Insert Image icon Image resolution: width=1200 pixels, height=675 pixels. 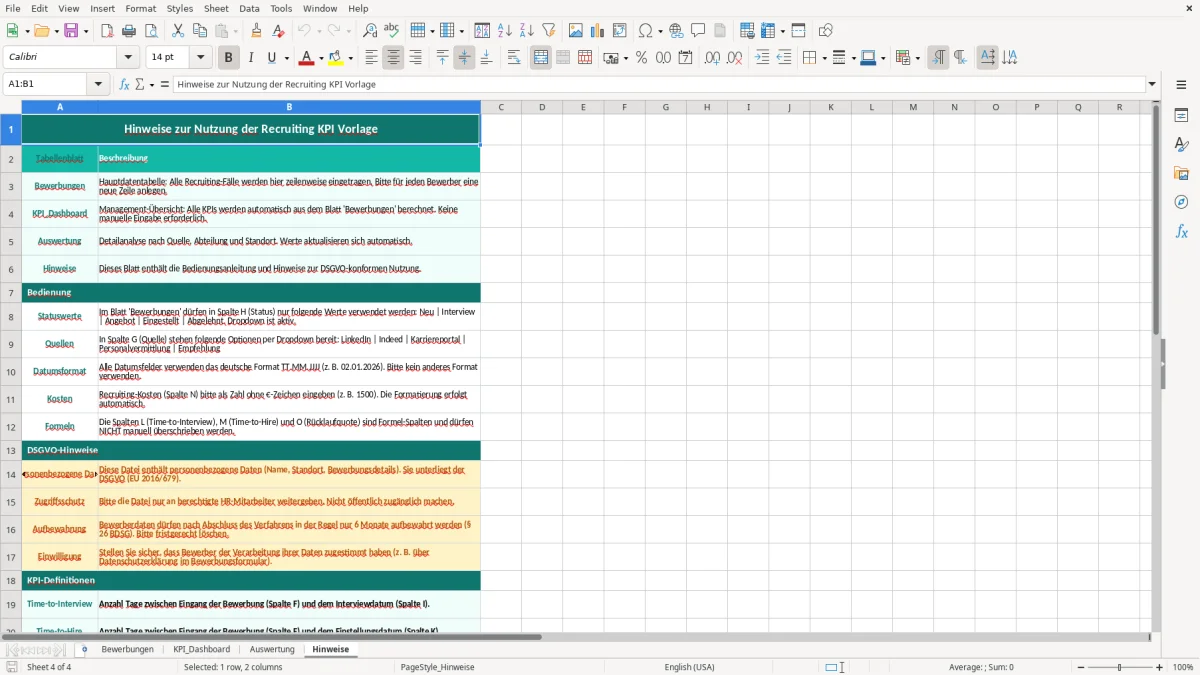576,31
